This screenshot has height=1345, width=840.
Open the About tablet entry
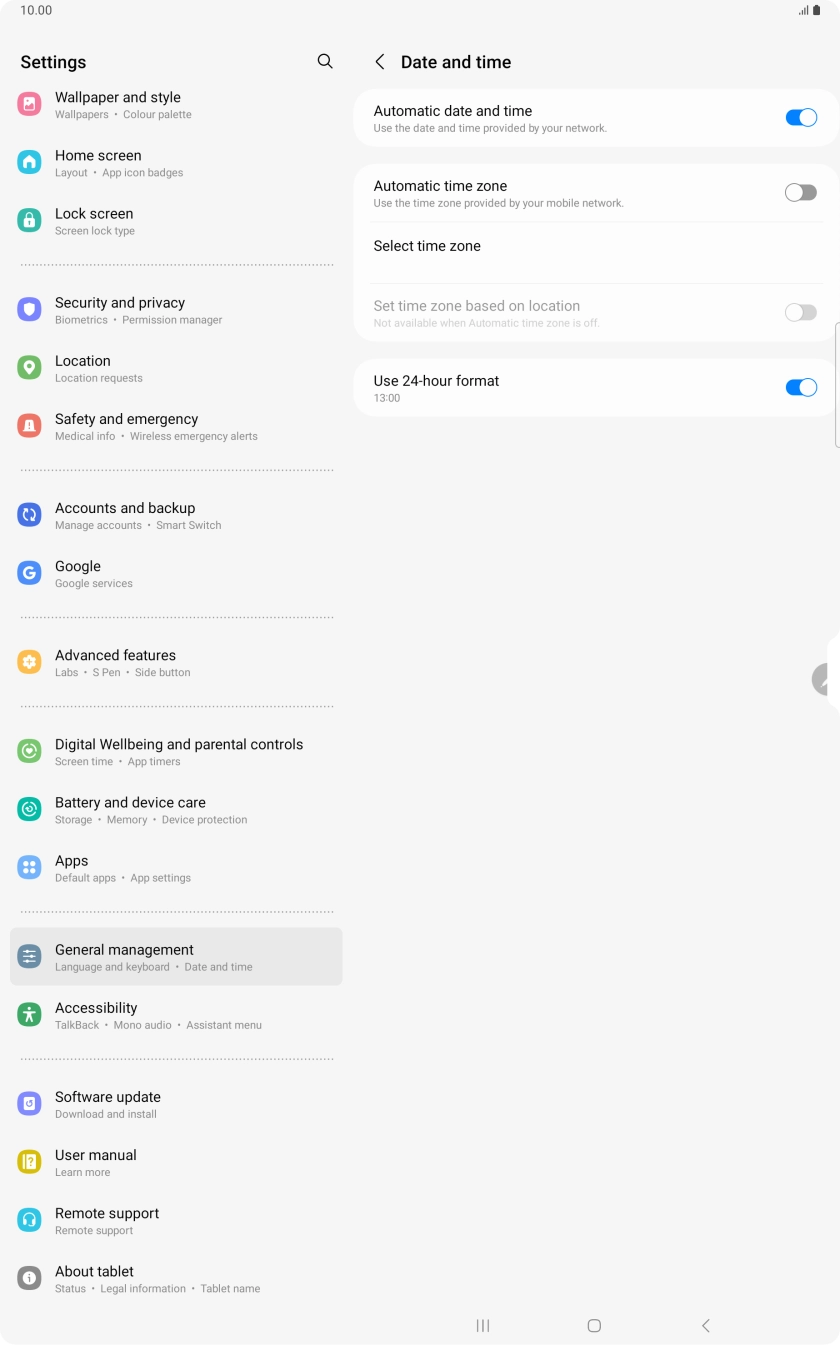pos(176,1279)
